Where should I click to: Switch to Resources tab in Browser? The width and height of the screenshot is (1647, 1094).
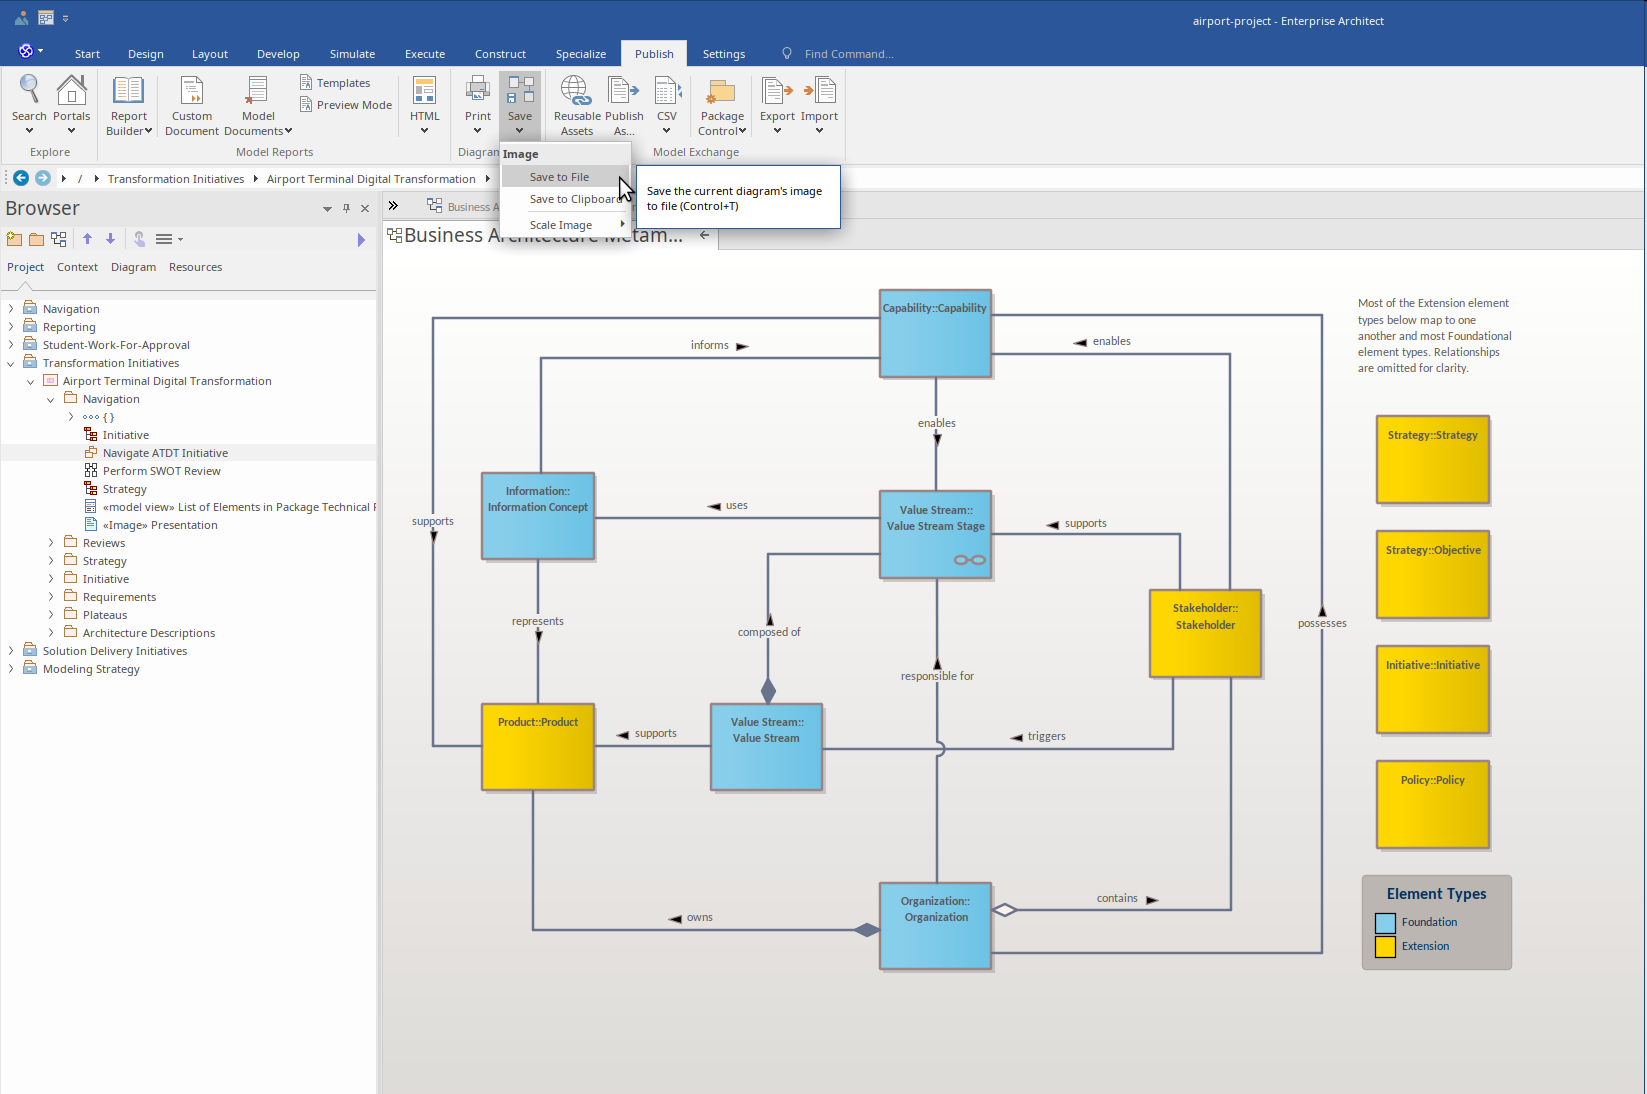click(195, 267)
